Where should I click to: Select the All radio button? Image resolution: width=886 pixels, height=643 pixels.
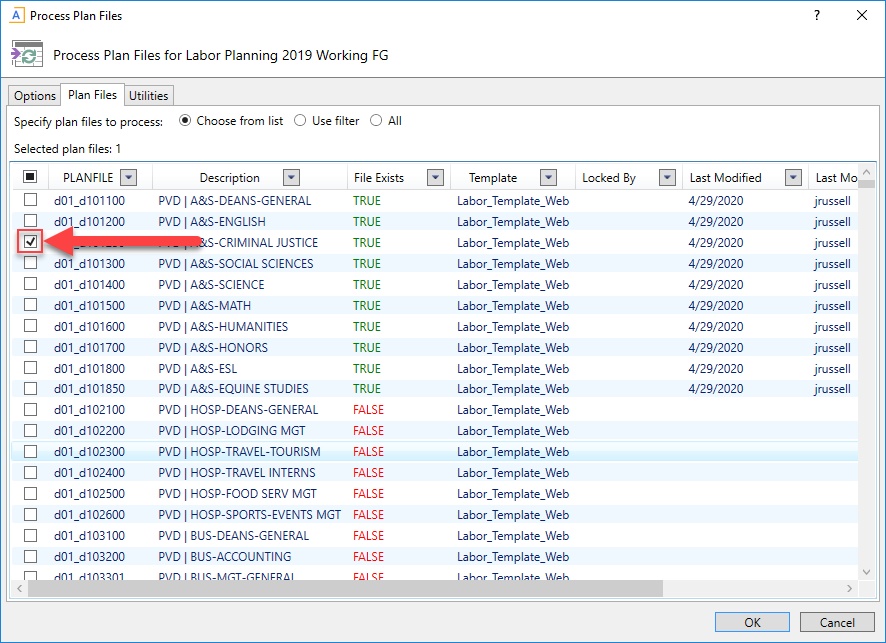[376, 121]
